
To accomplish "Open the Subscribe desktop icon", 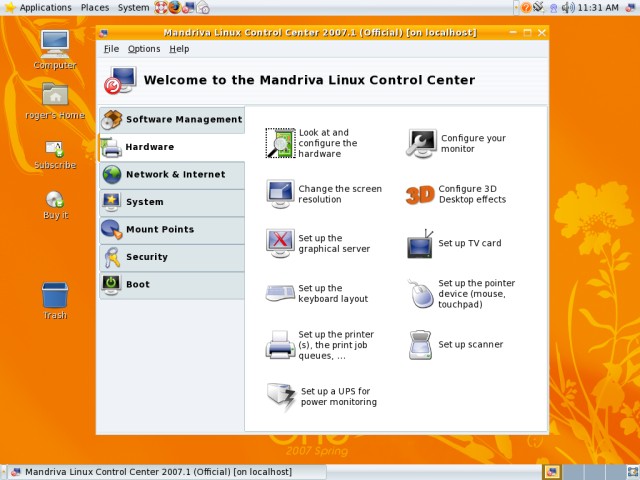I will point(55,155).
